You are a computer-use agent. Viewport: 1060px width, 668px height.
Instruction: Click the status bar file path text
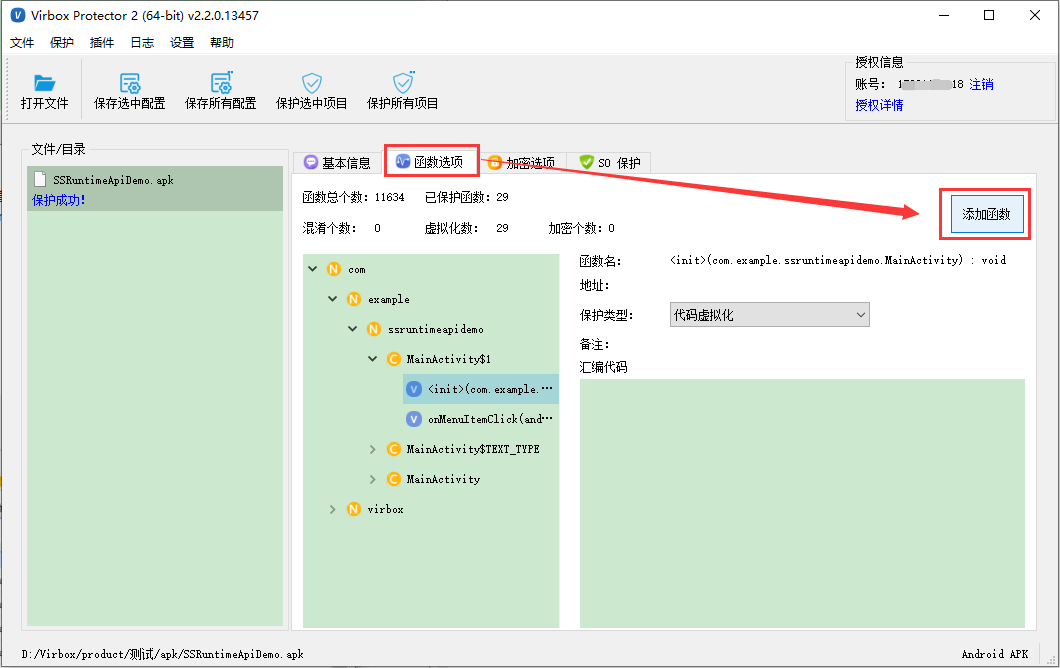click(x=162, y=654)
